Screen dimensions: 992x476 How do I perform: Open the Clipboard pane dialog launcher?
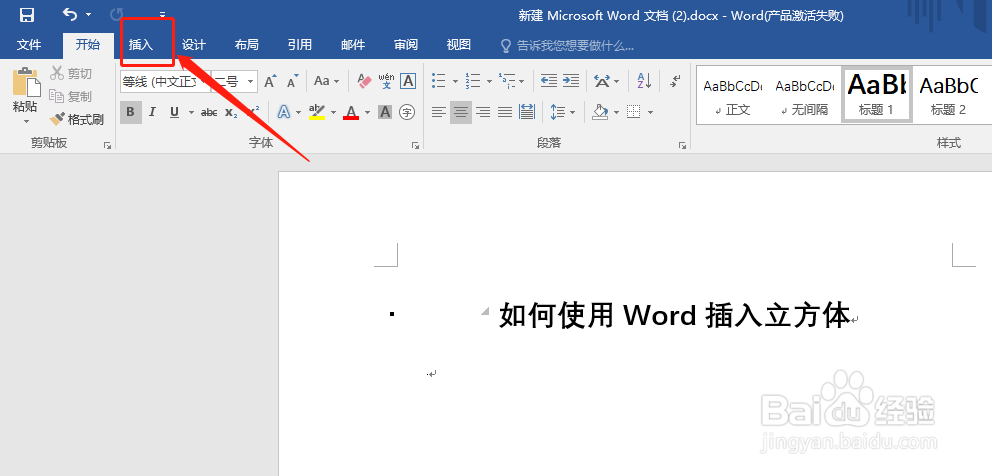[108, 146]
